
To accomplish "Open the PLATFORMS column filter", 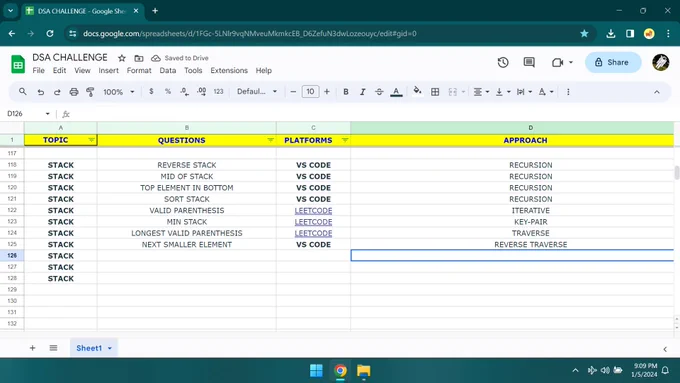I will point(345,140).
